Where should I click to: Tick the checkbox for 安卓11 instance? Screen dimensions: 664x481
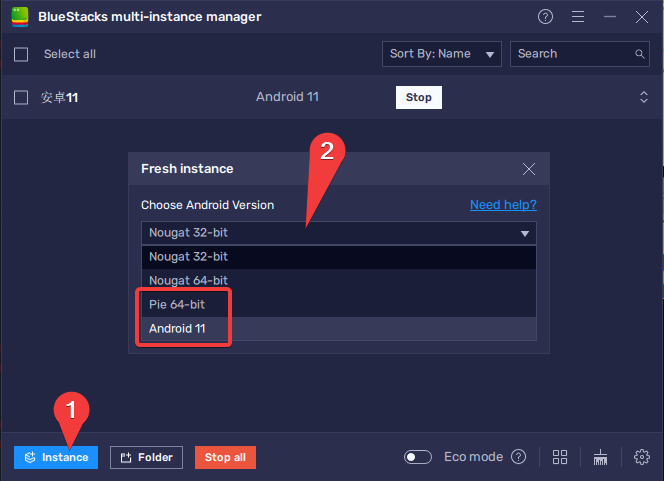click(x=21, y=97)
